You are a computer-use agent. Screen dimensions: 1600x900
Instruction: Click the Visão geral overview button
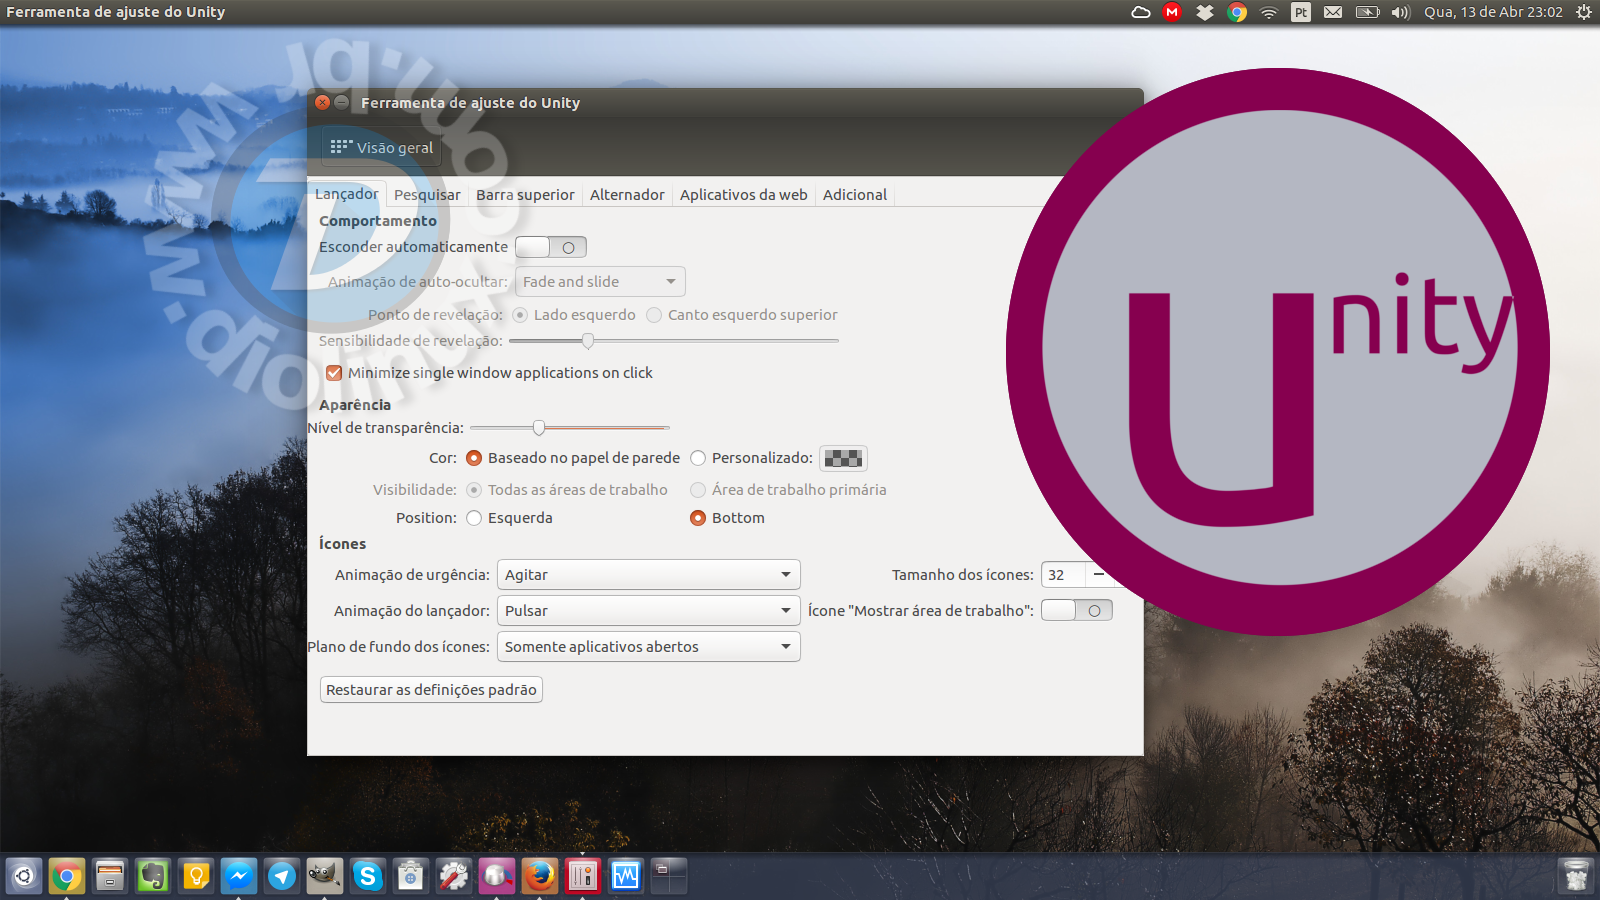pos(382,148)
